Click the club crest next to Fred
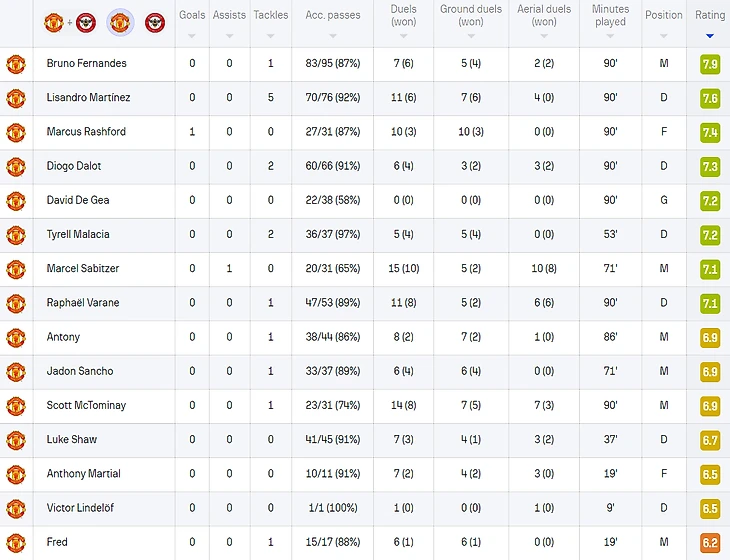 pos(15,542)
